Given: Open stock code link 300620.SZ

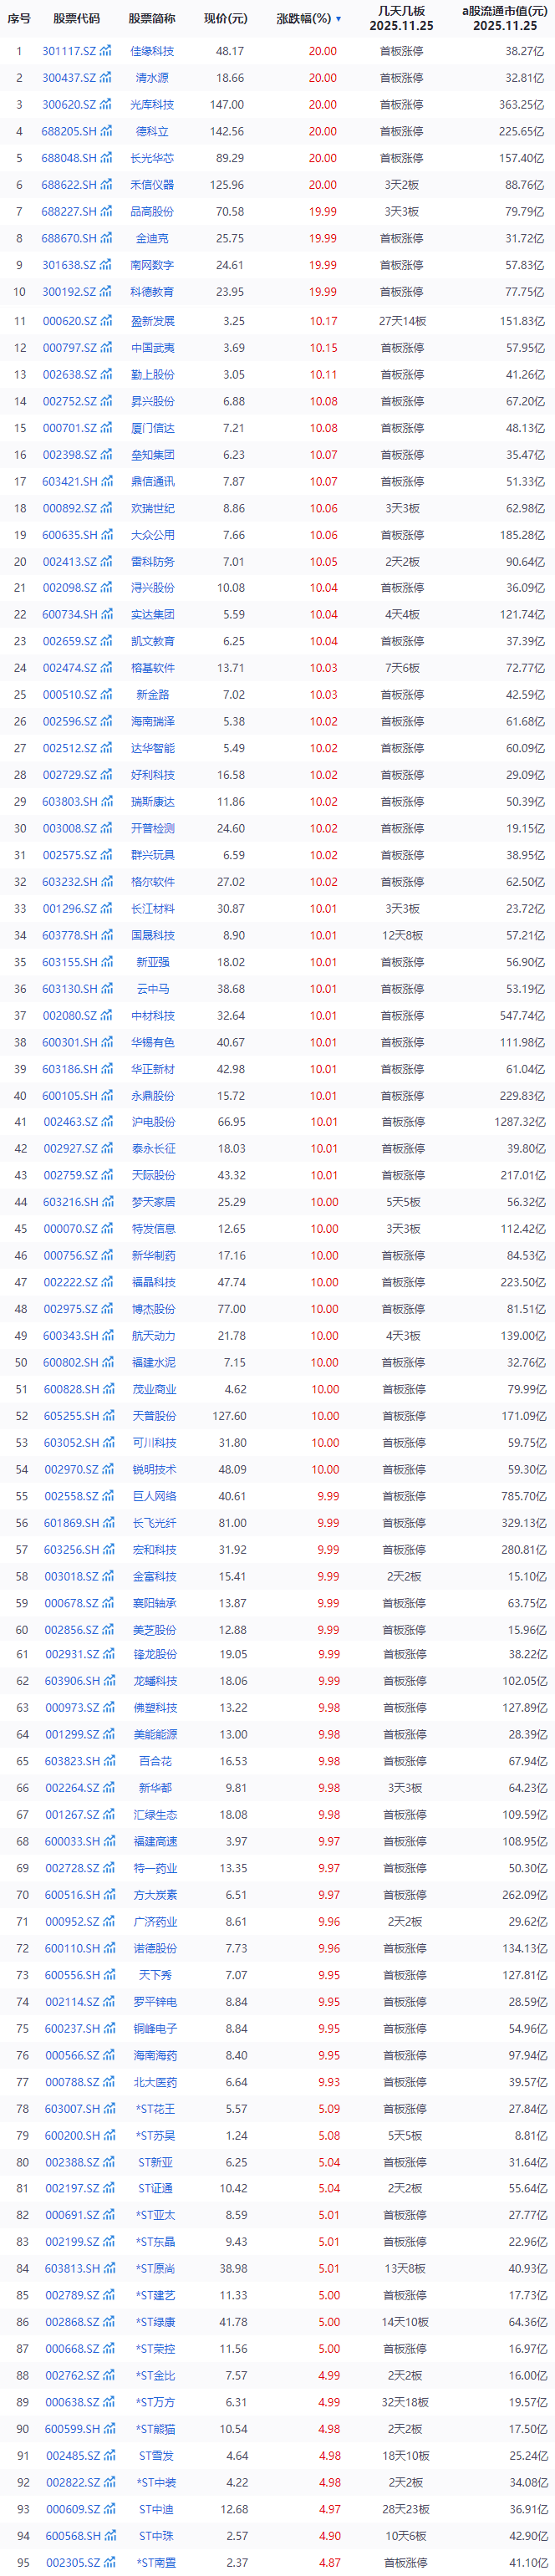Looking at the screenshot, I should click(69, 104).
